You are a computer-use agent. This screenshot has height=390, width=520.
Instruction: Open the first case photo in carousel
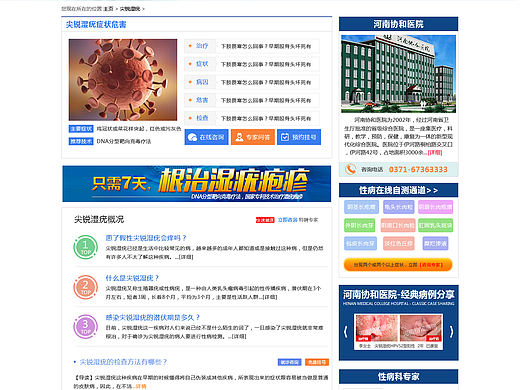[377, 328]
